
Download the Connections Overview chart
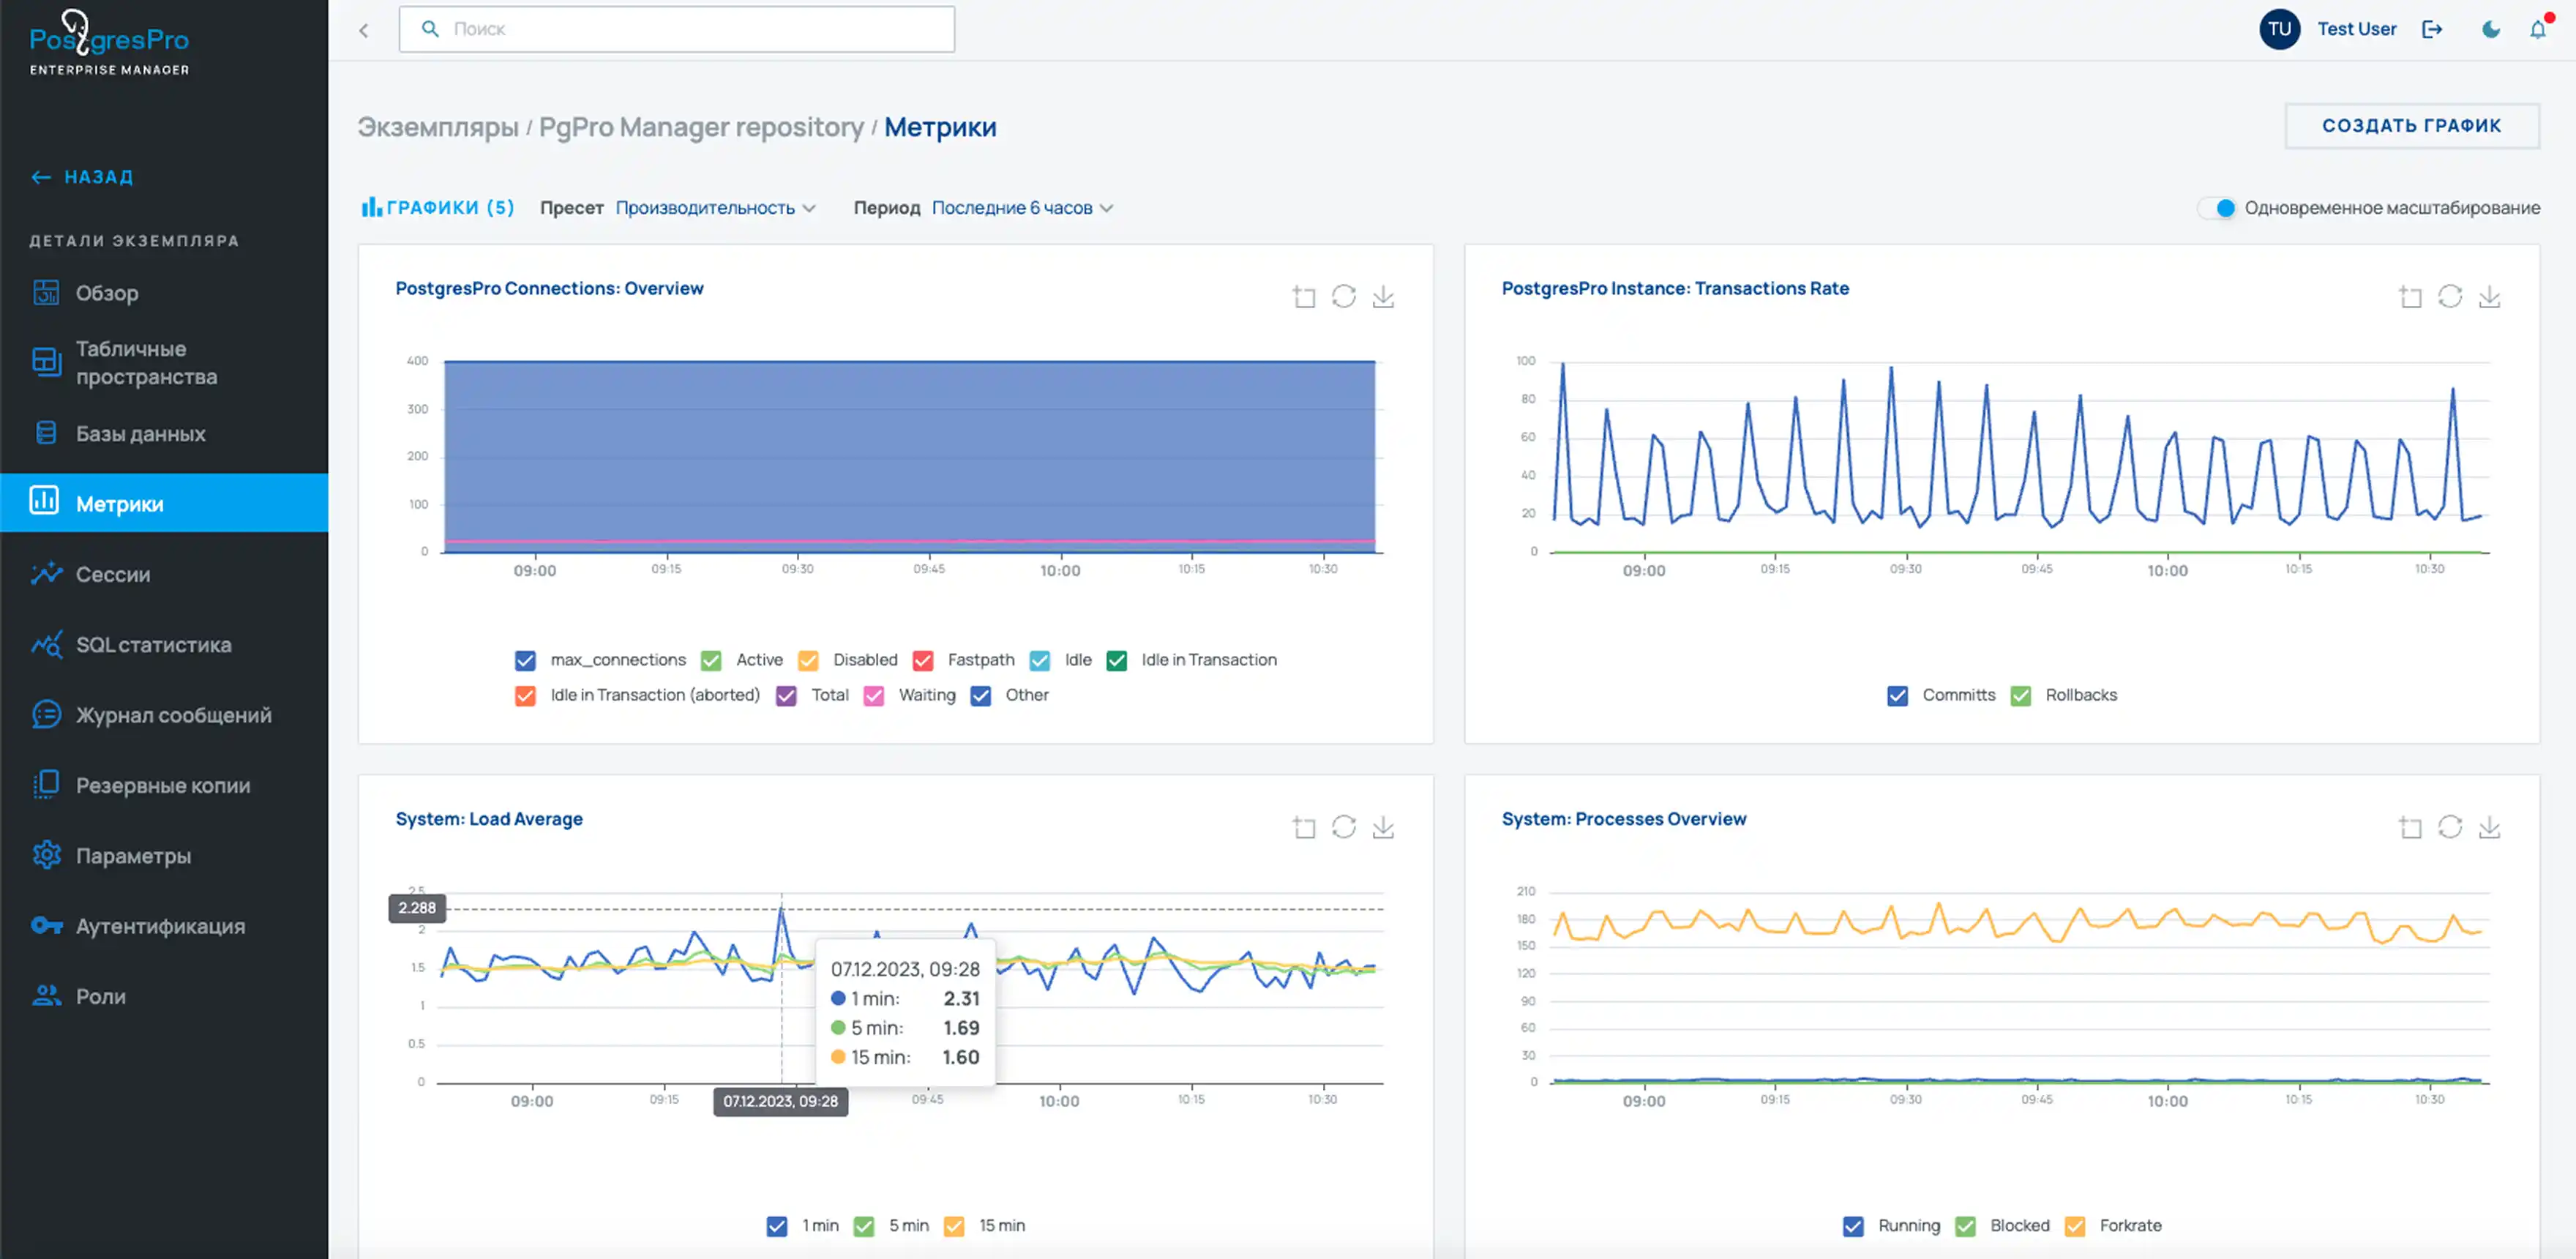point(1383,297)
